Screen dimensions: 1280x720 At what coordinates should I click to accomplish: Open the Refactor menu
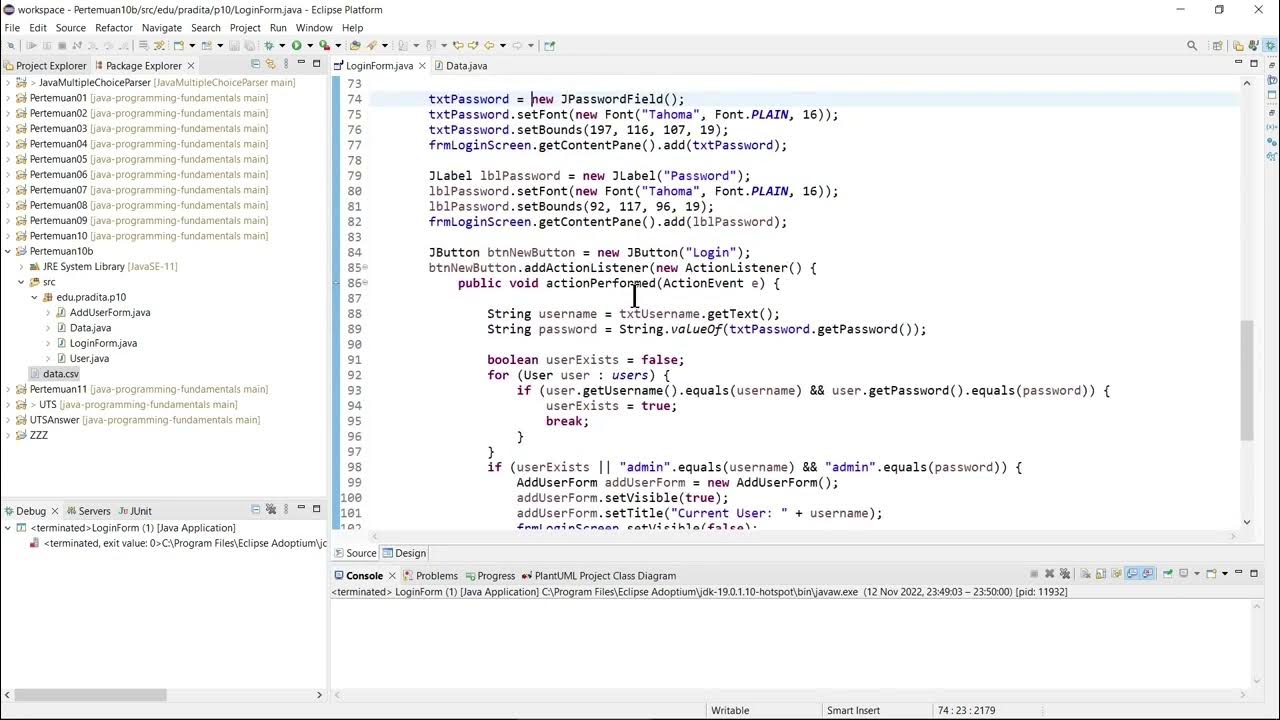coord(114,28)
